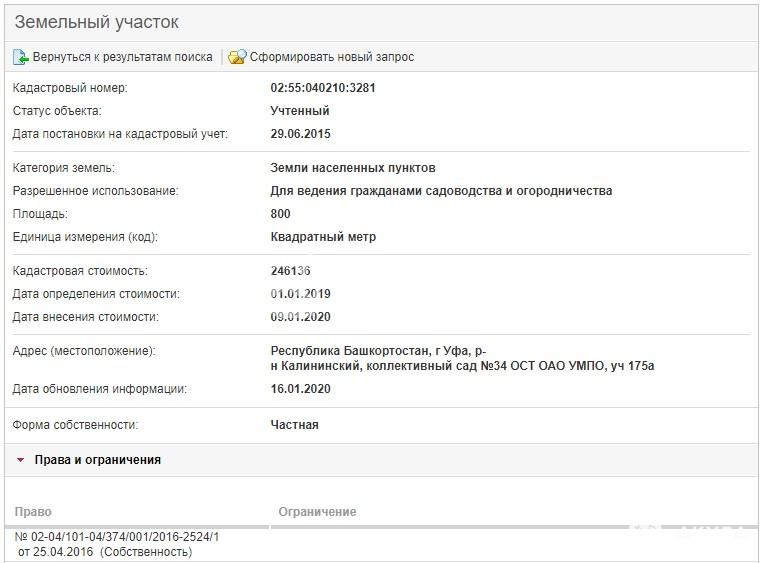Click the new query magnifier icon
The width and height of the screenshot is (764, 563).
pos(237,57)
